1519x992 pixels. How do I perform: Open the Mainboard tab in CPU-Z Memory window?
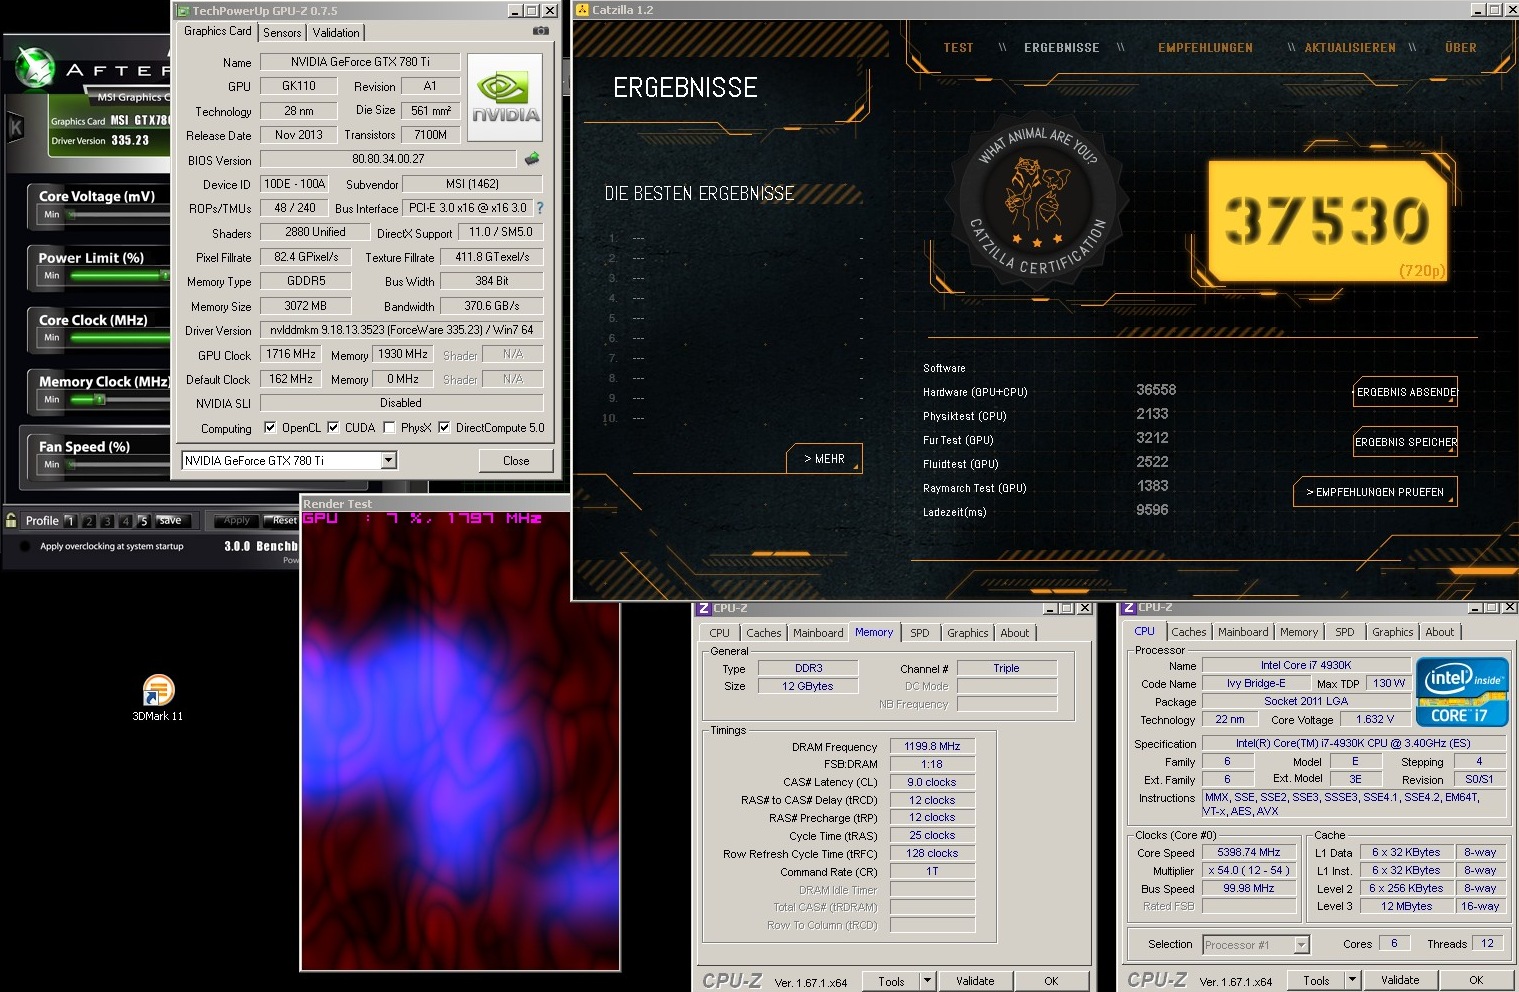click(818, 633)
